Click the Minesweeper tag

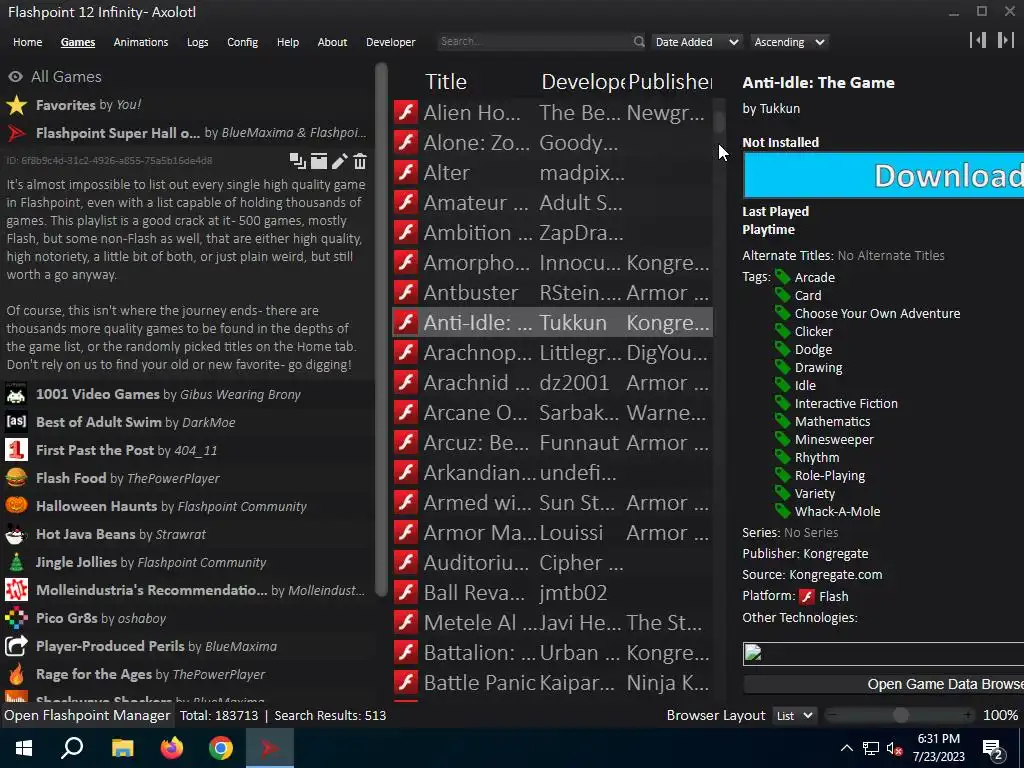[834, 440]
